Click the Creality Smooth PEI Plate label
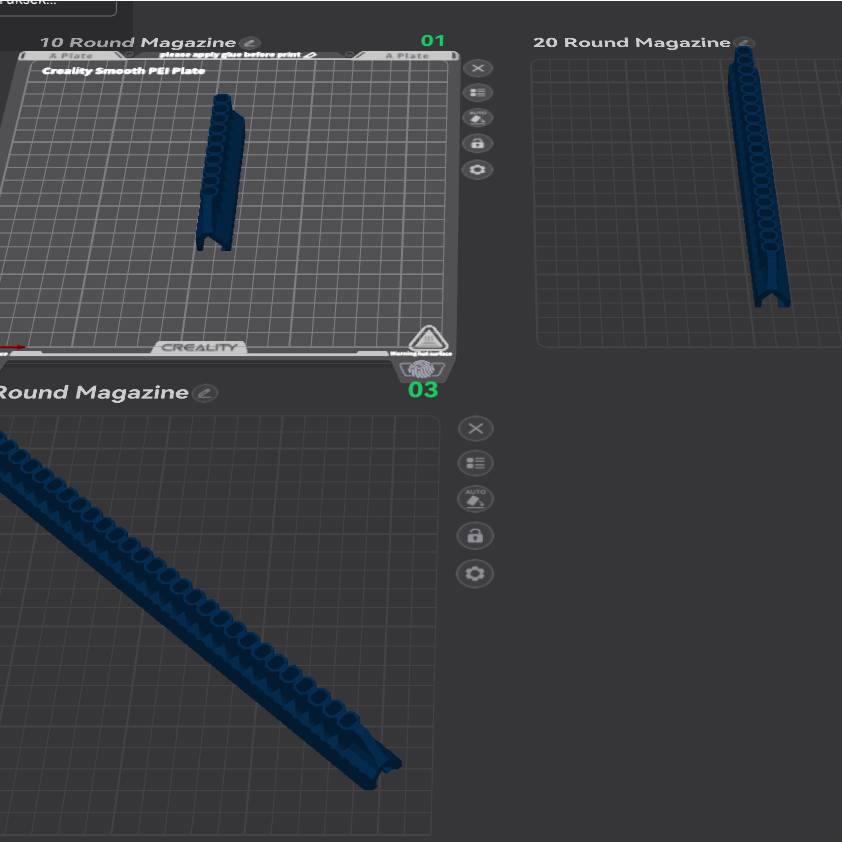 [124, 71]
